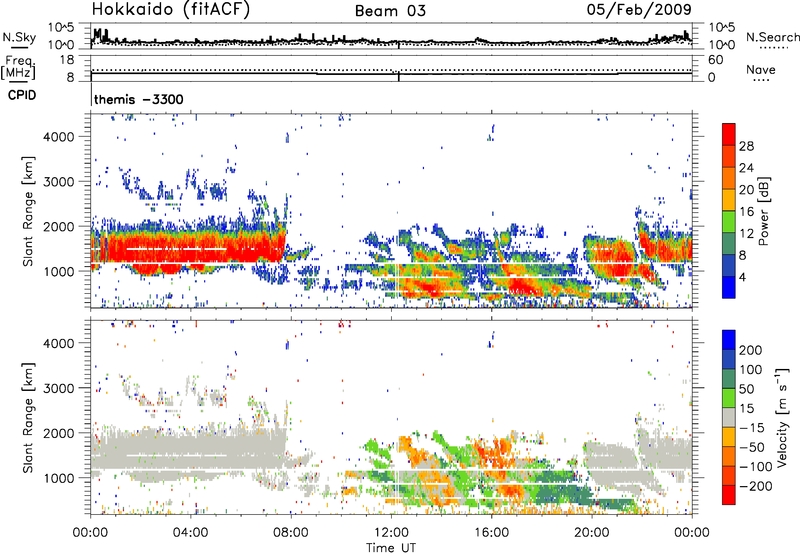Pick the yellow 16–20 dB Power colorbar segment
This screenshot has height=554, width=800.
pos(729,200)
